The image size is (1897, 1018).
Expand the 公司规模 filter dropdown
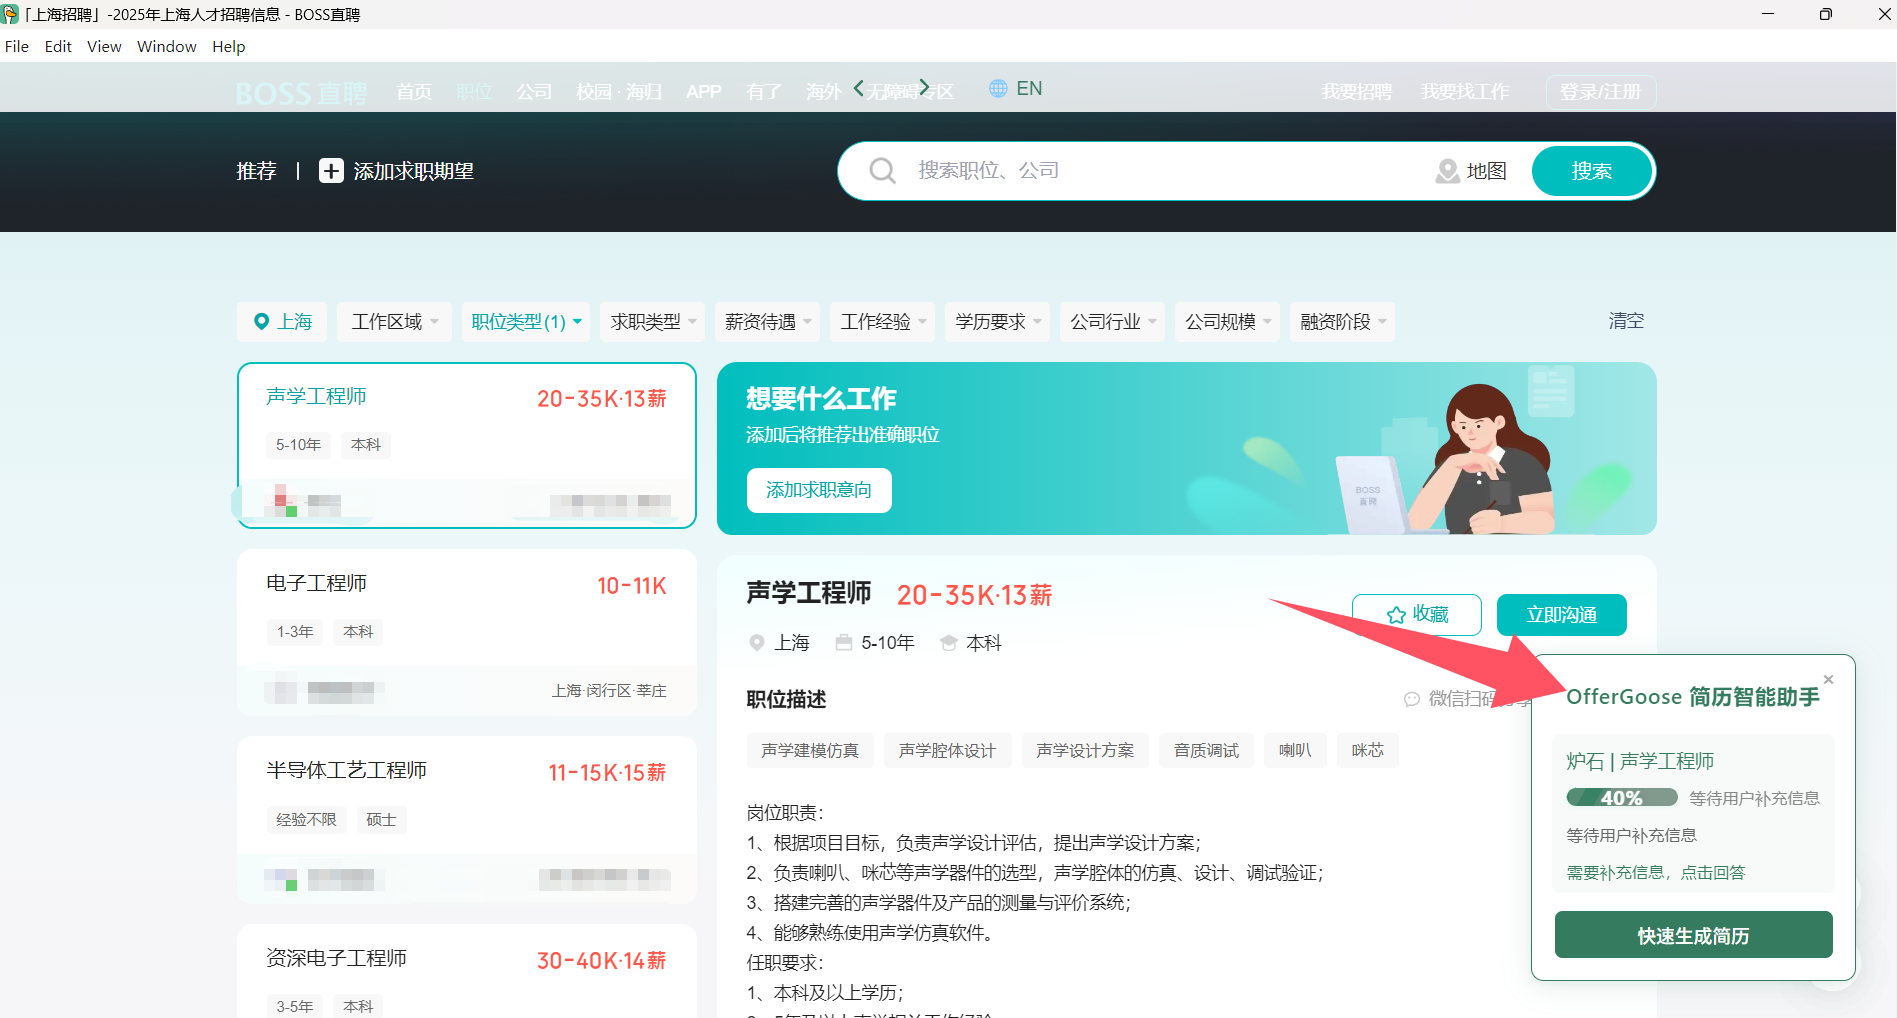tap(1228, 322)
